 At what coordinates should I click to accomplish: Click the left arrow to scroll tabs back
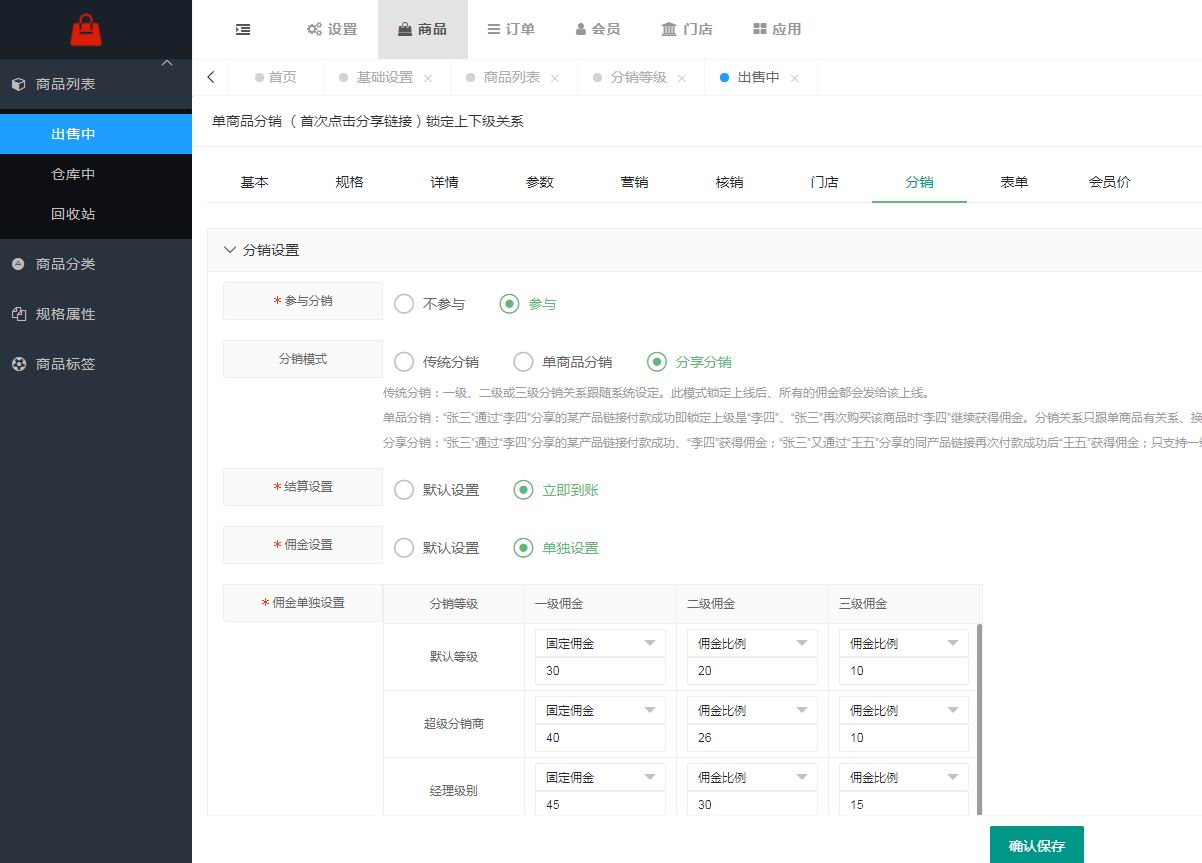point(210,77)
